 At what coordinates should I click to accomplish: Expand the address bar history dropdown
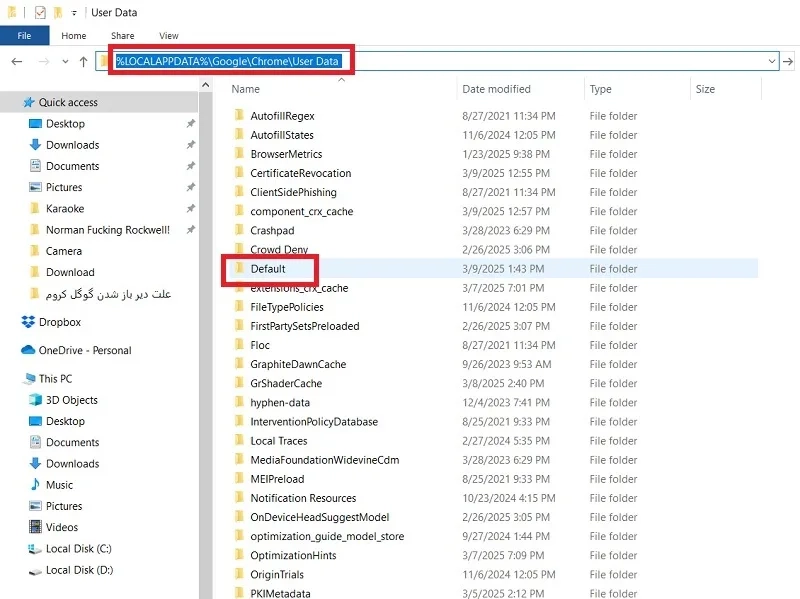(x=771, y=61)
